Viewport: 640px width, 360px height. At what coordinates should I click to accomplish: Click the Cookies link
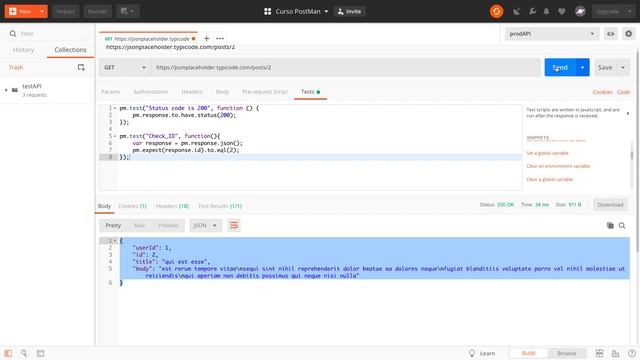[602, 92]
